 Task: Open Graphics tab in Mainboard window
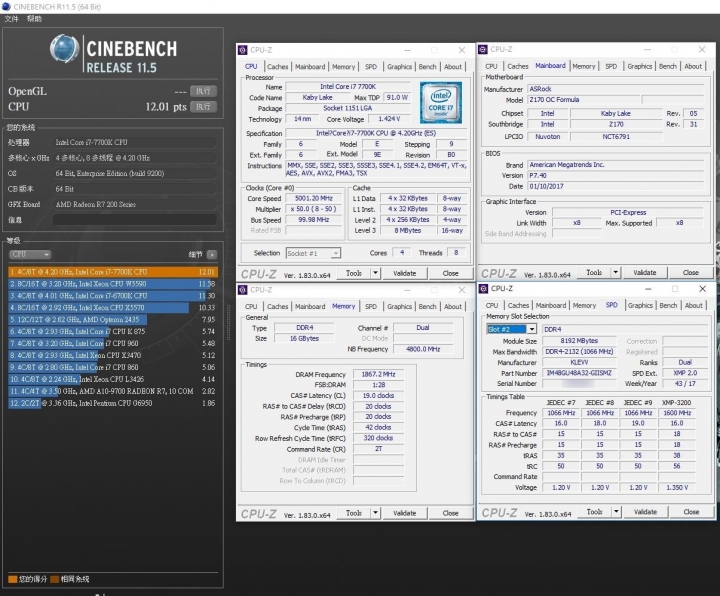point(640,67)
